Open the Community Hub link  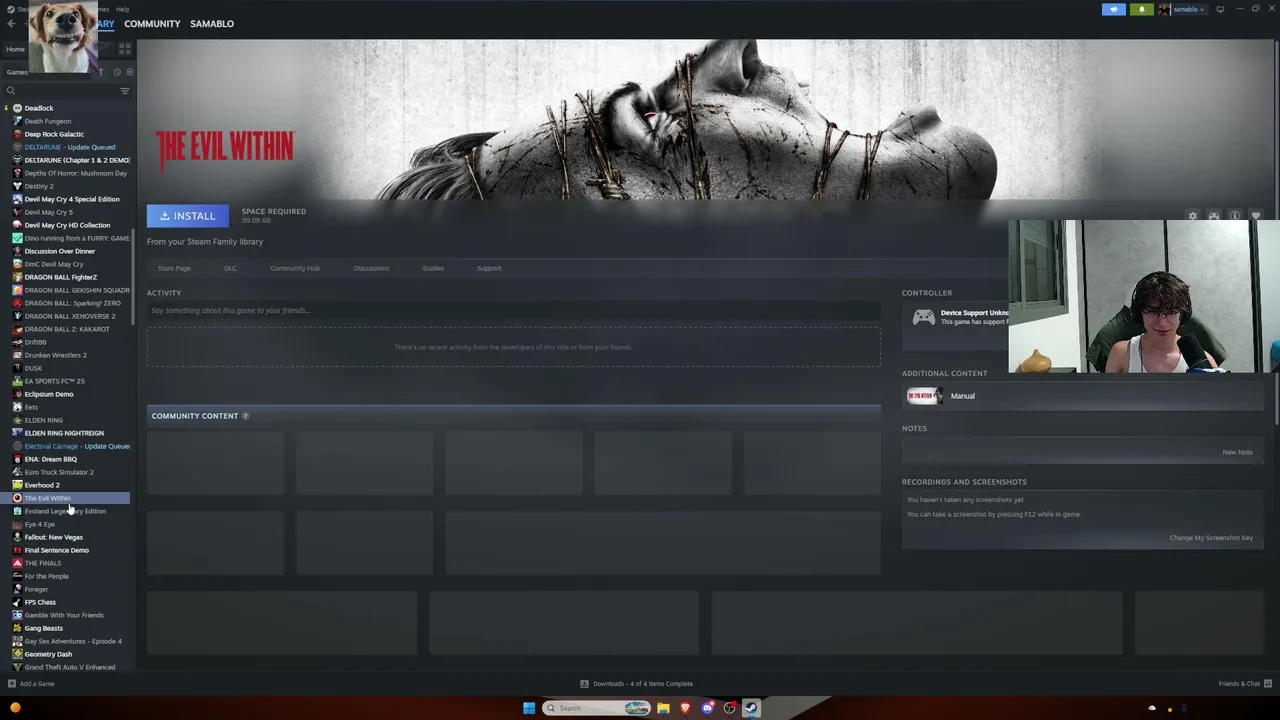[x=295, y=268]
